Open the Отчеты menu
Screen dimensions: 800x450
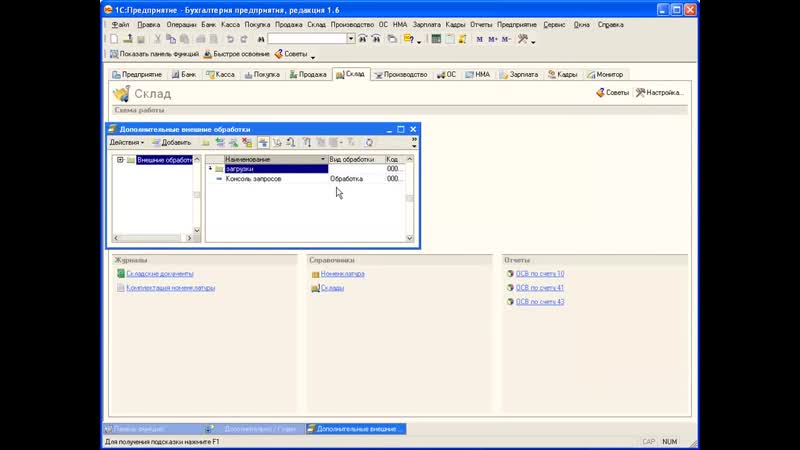pyautogui.click(x=481, y=24)
